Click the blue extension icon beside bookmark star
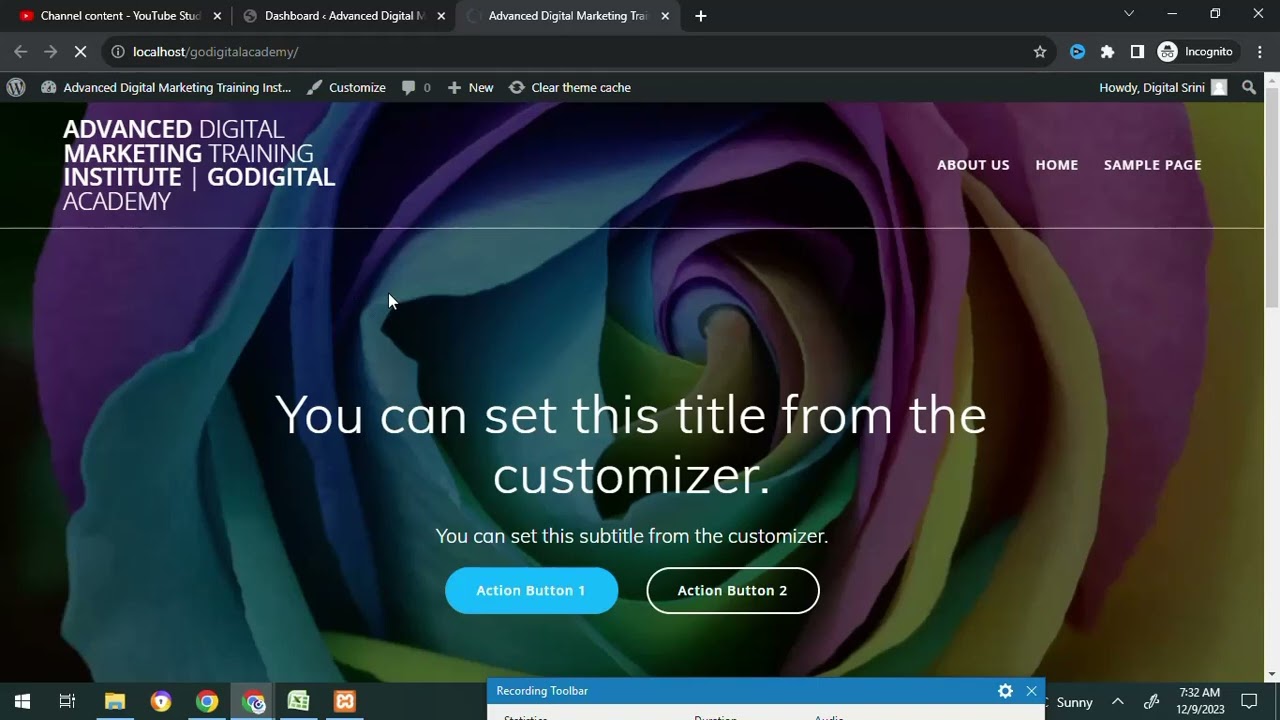 (x=1077, y=52)
